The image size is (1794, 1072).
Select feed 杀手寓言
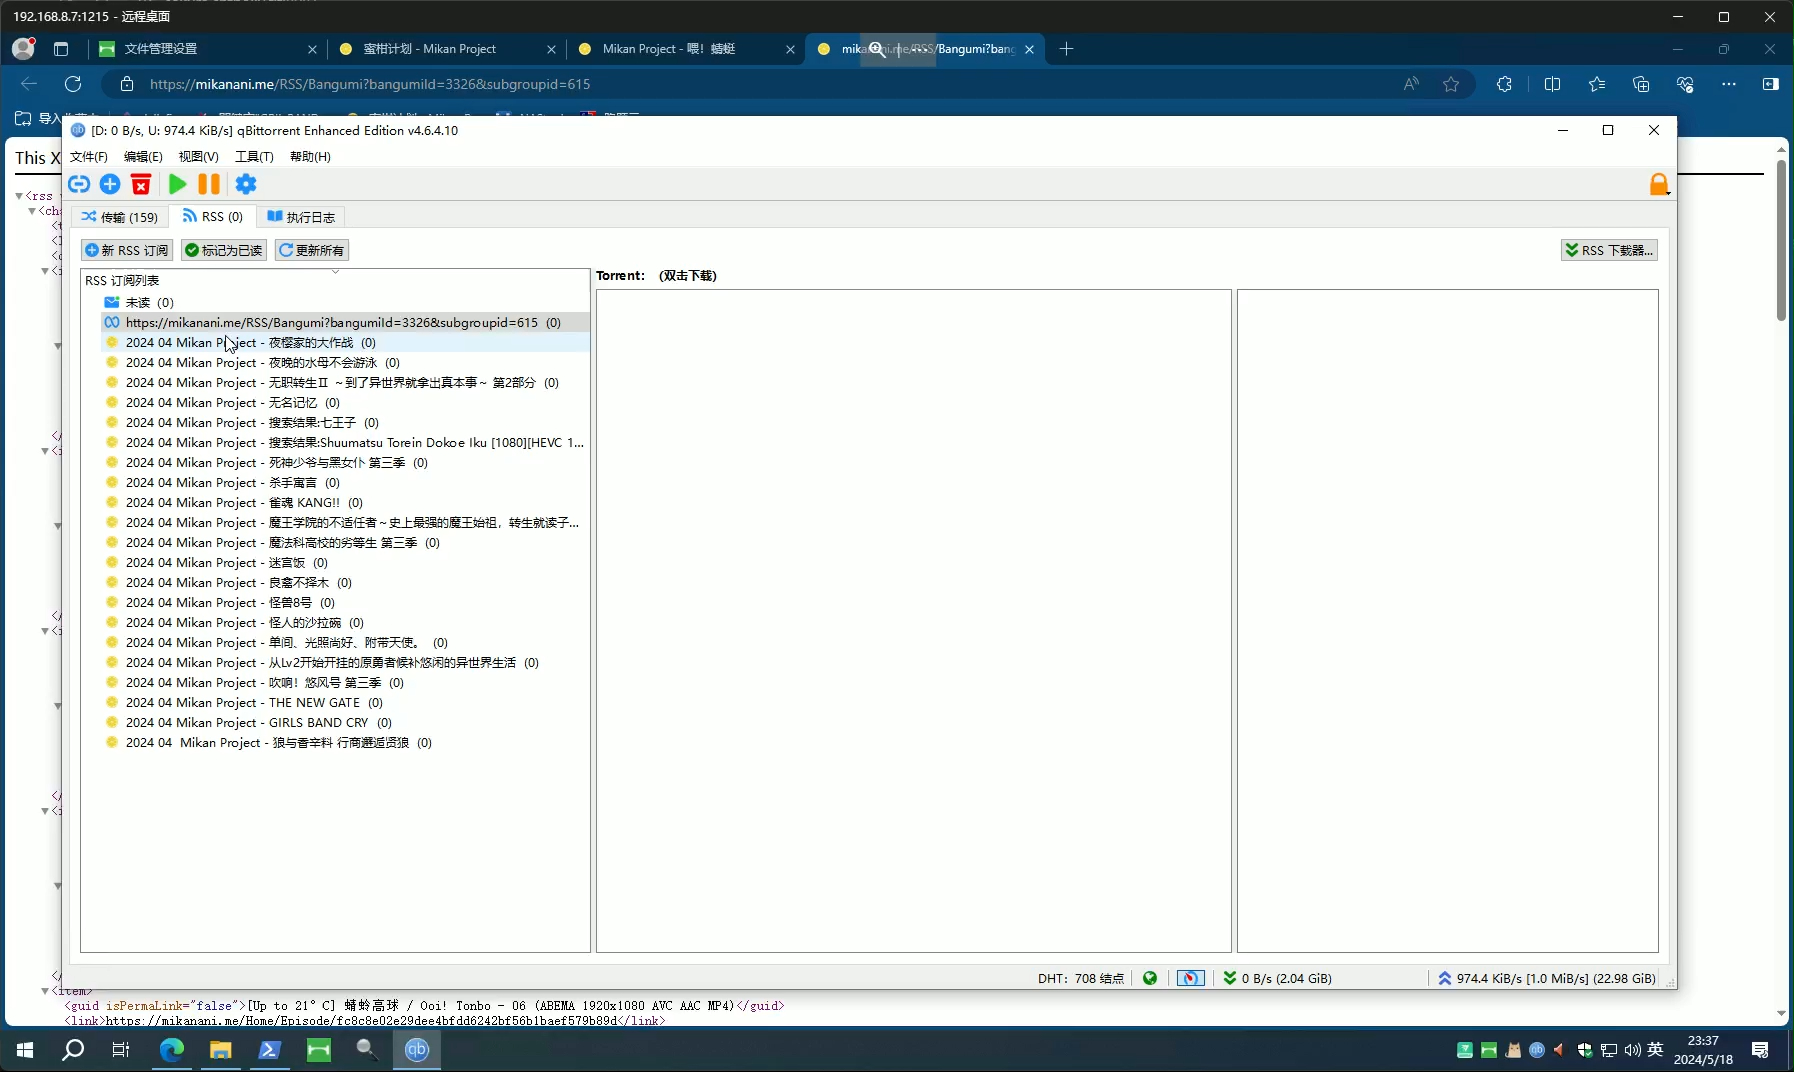[x=345, y=482]
